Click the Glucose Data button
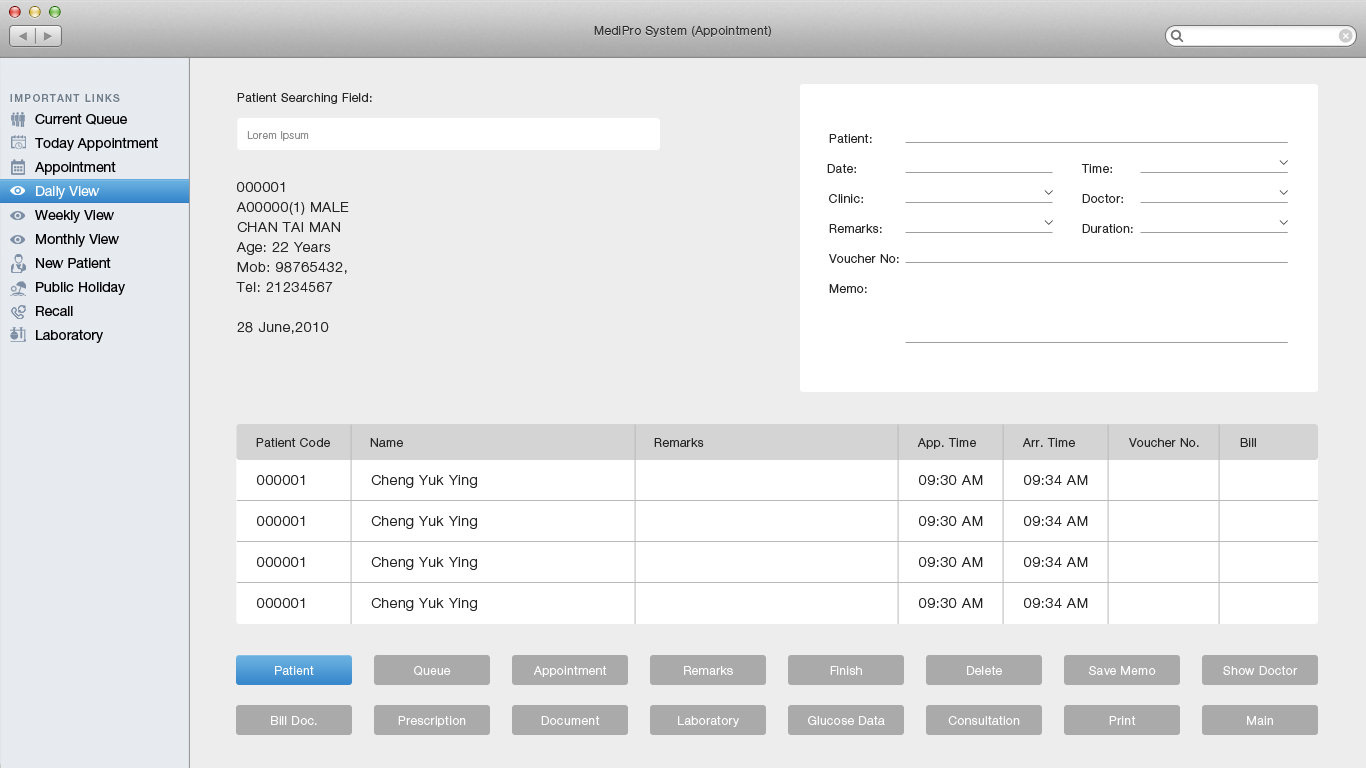Image resolution: width=1366 pixels, height=768 pixels. coord(846,720)
